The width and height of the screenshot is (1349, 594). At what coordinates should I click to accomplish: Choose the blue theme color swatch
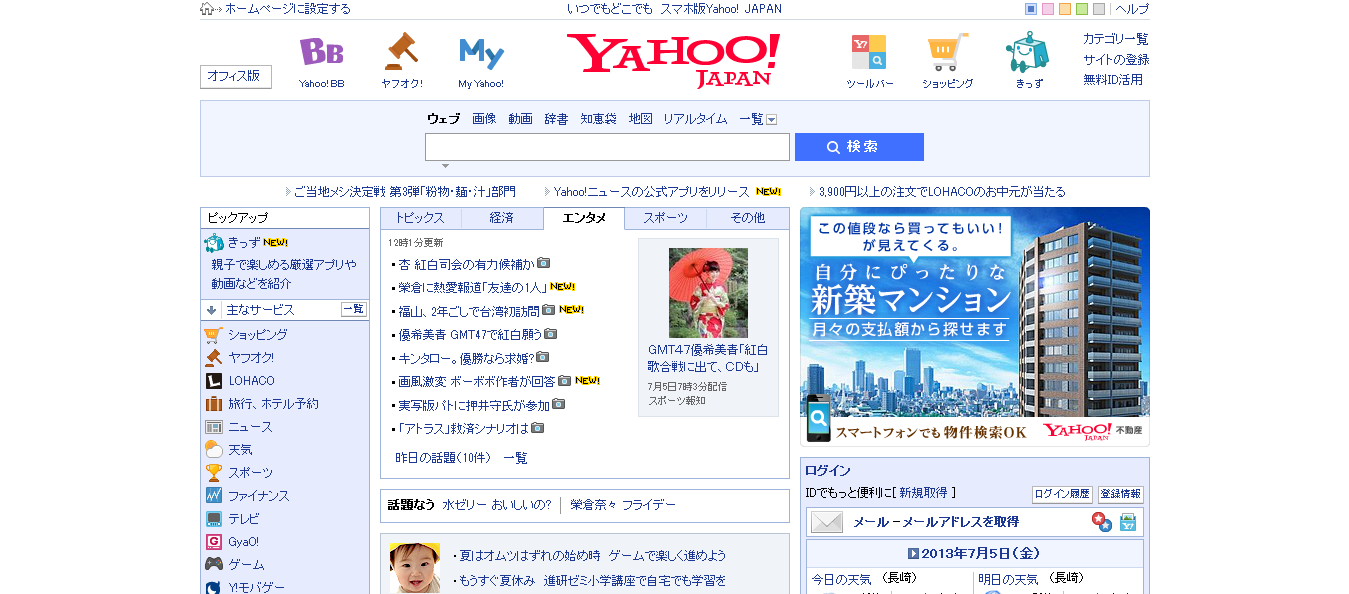pyautogui.click(x=1031, y=9)
